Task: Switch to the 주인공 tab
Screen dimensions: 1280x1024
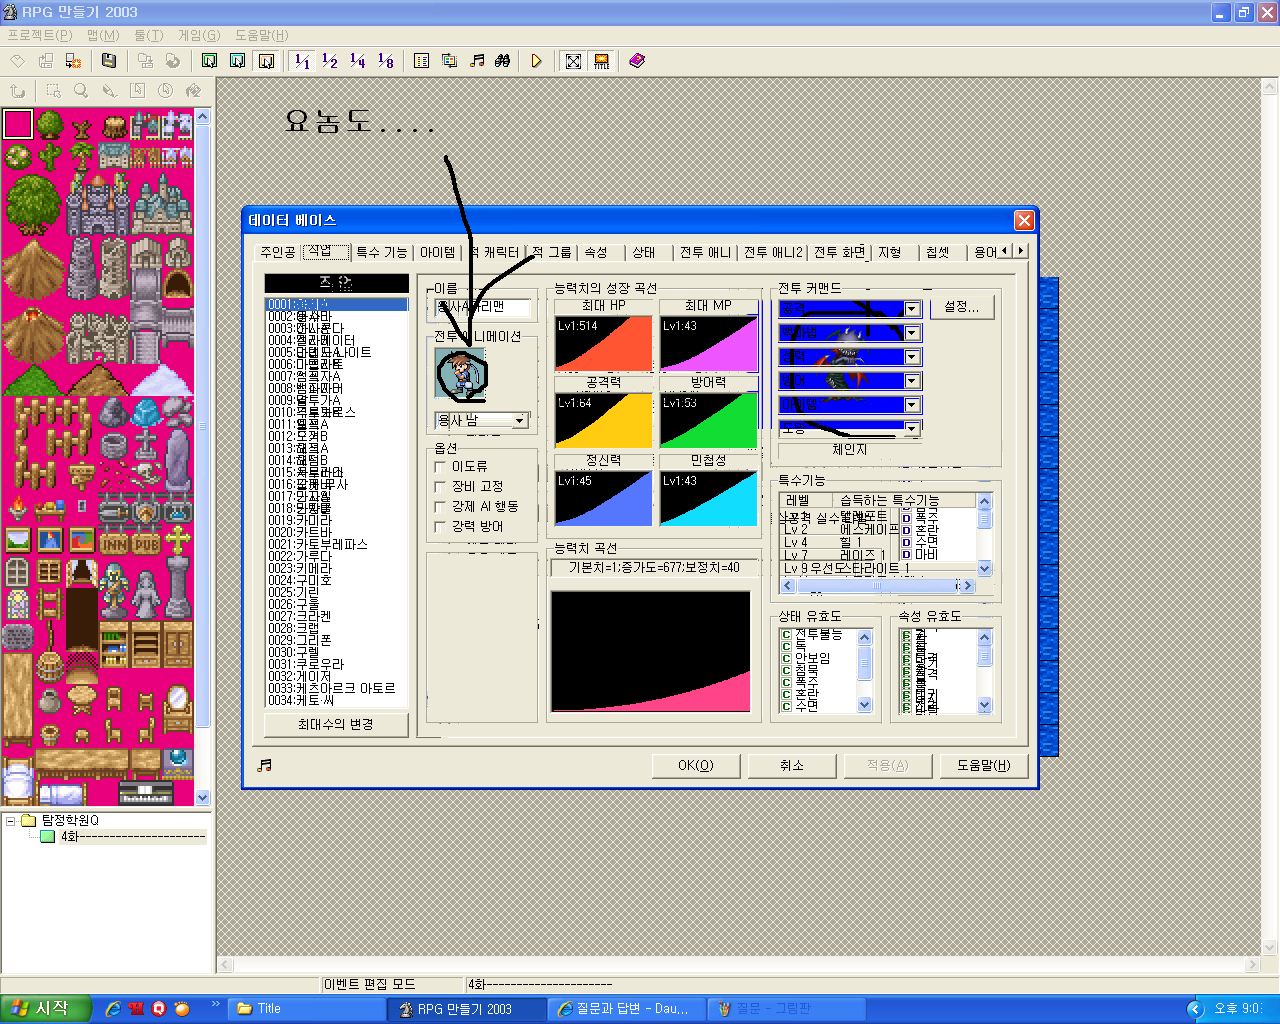Action: (278, 253)
